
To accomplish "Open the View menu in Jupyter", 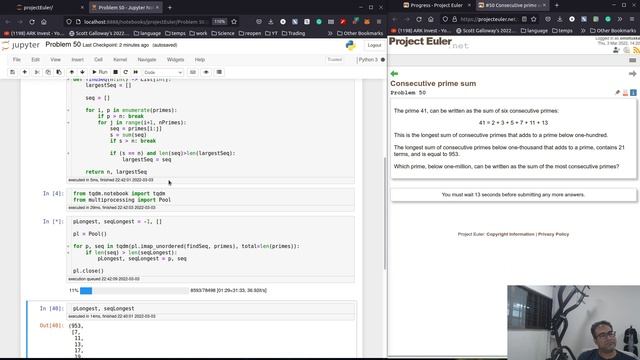I will (55, 60).
